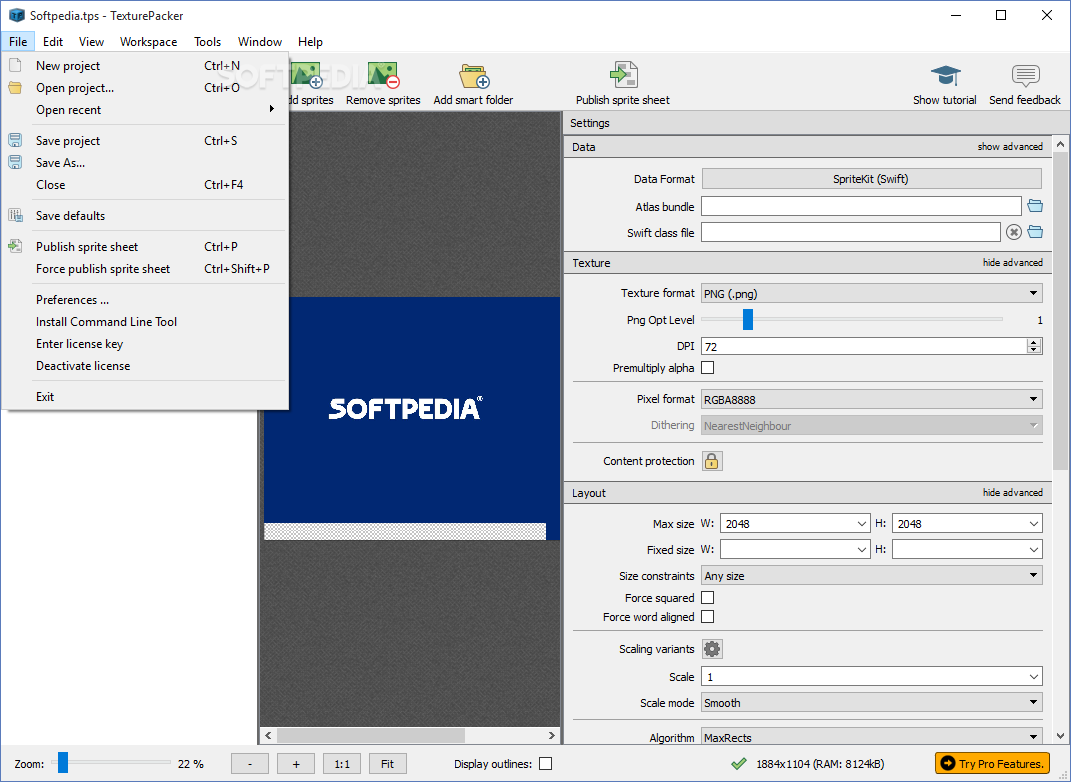
Task: Click the SpriteKit (Swift) Data Format button
Action: 872,179
